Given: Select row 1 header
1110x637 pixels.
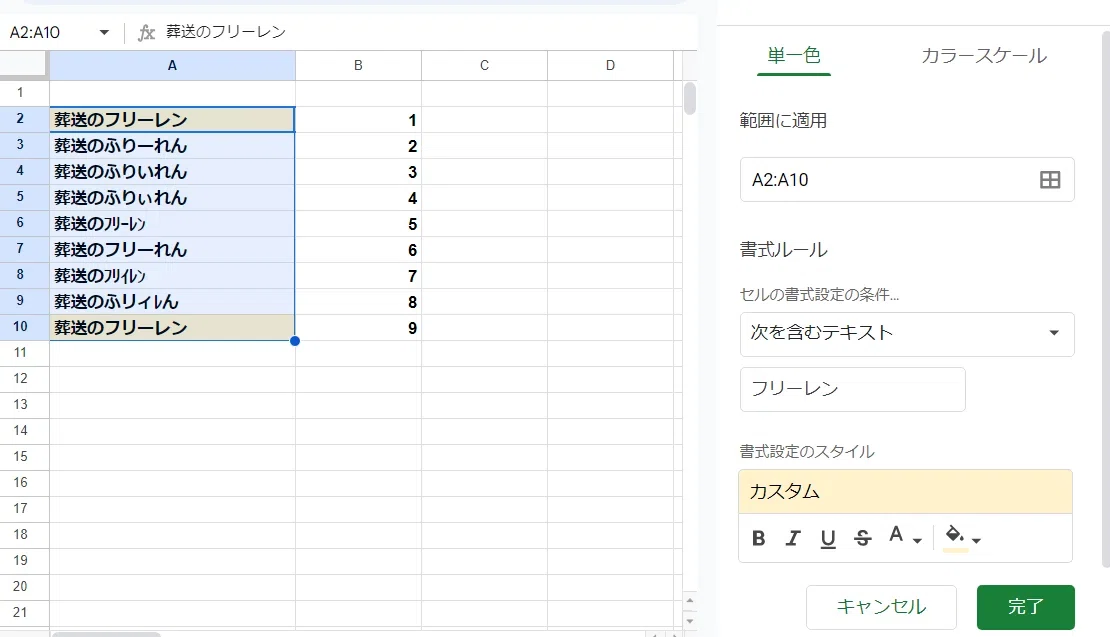Looking at the screenshot, I should pyautogui.click(x=24, y=93).
